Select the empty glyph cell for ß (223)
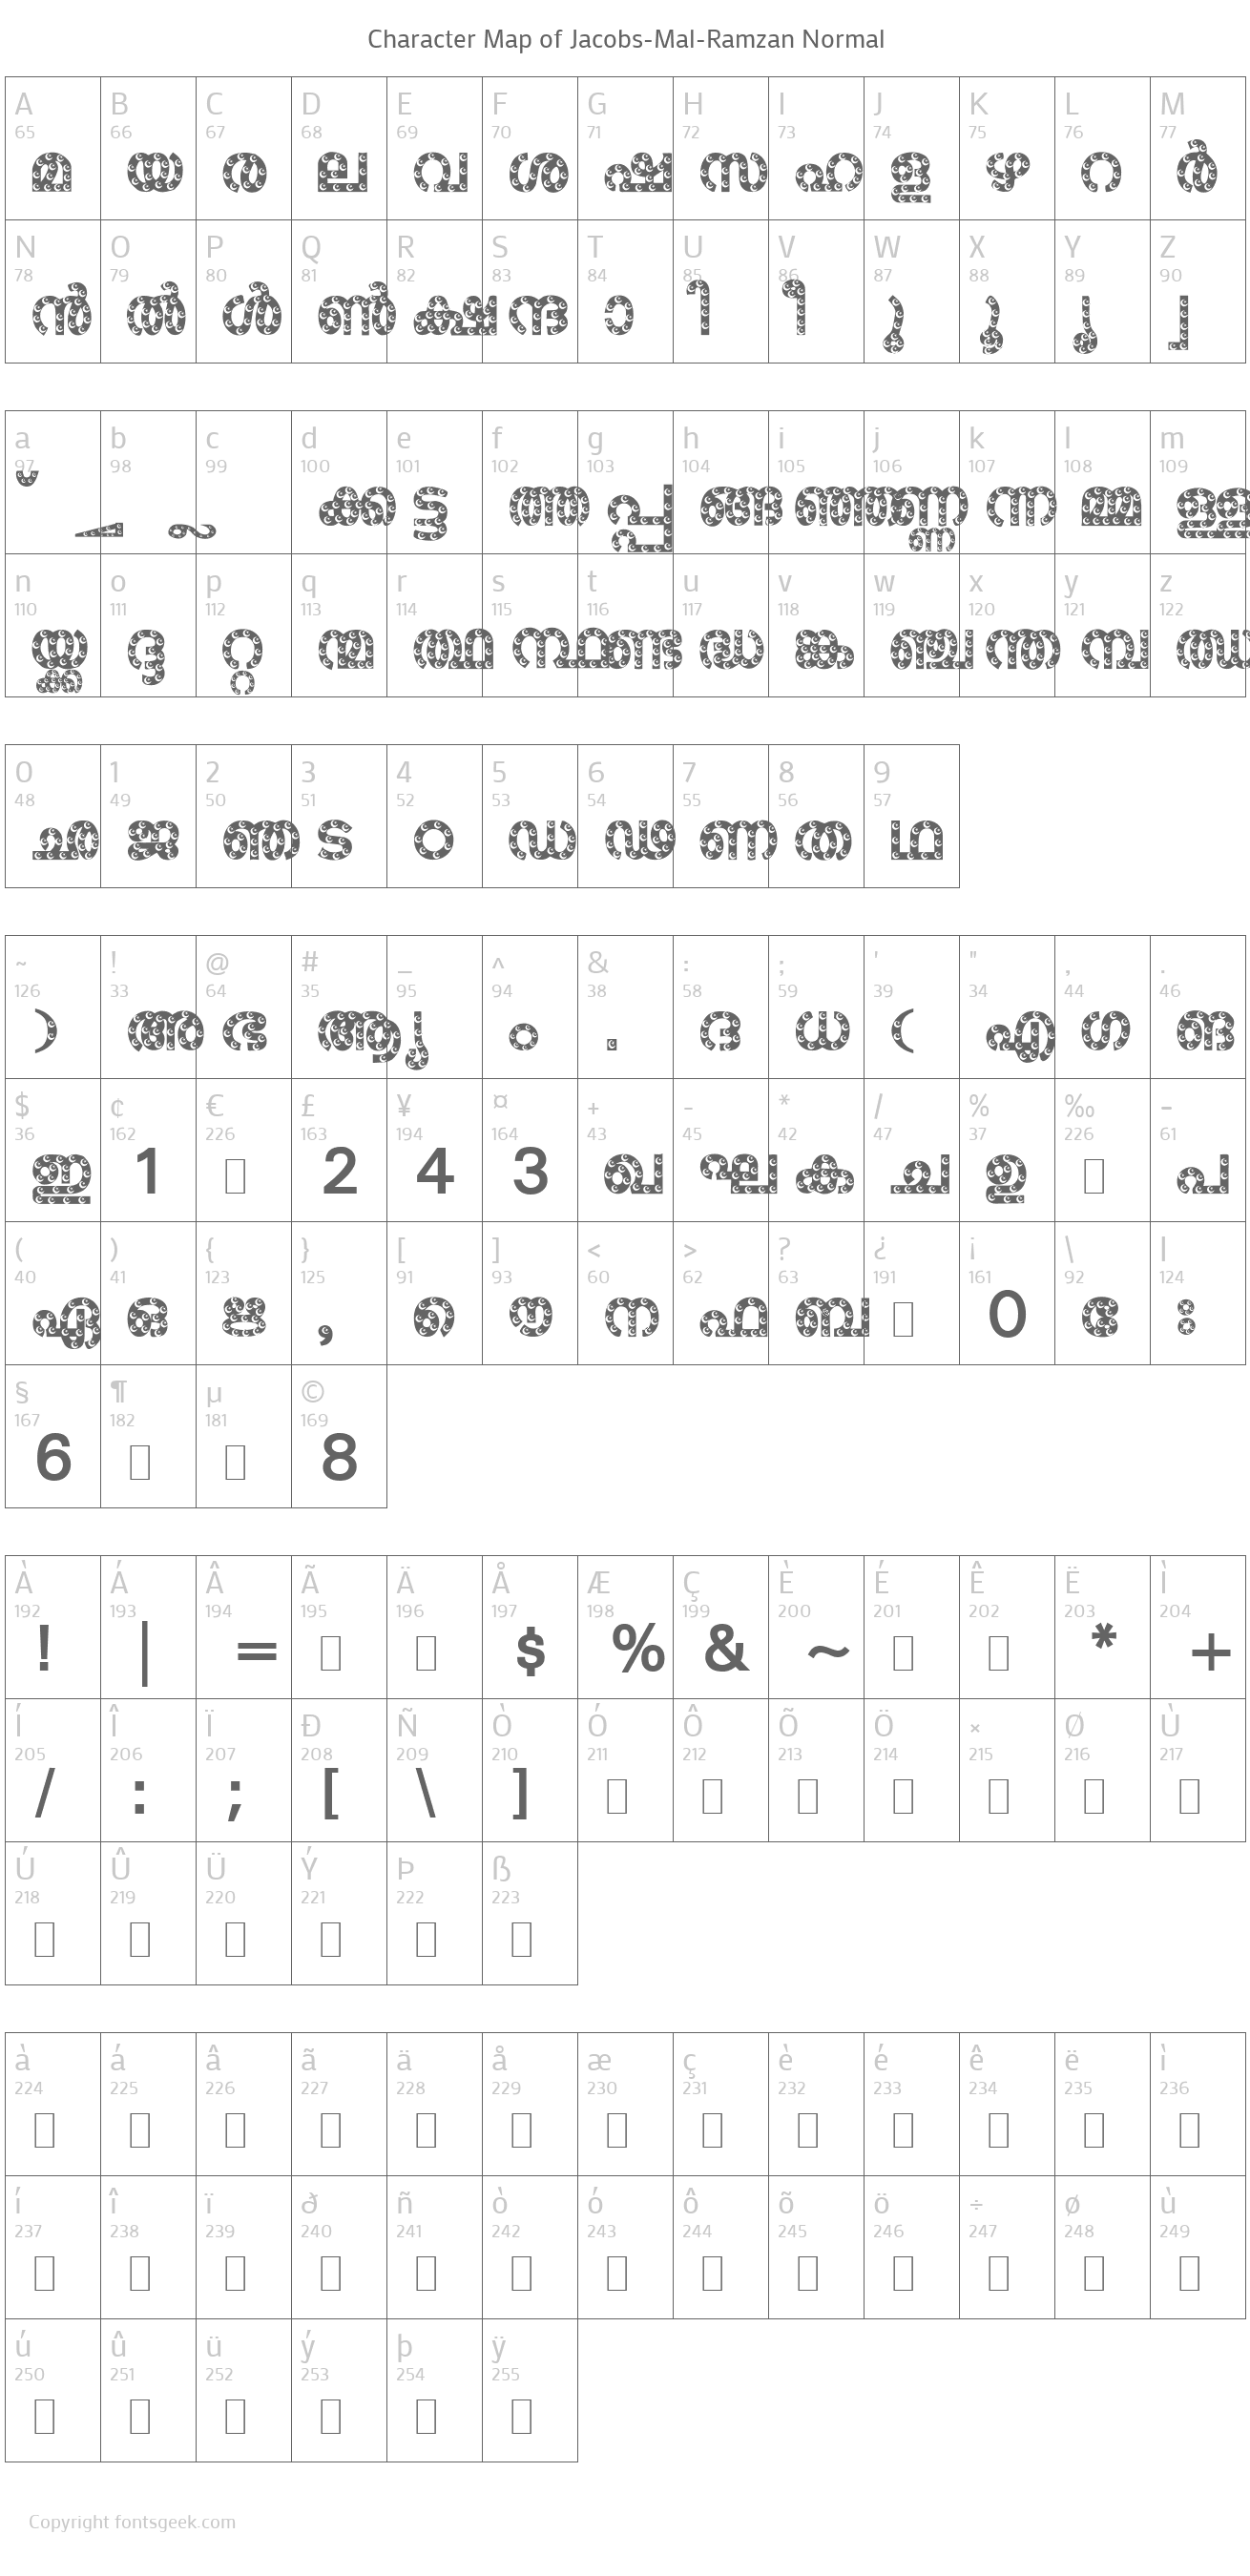This screenshot has height=2576, width=1250. pos(529,1913)
